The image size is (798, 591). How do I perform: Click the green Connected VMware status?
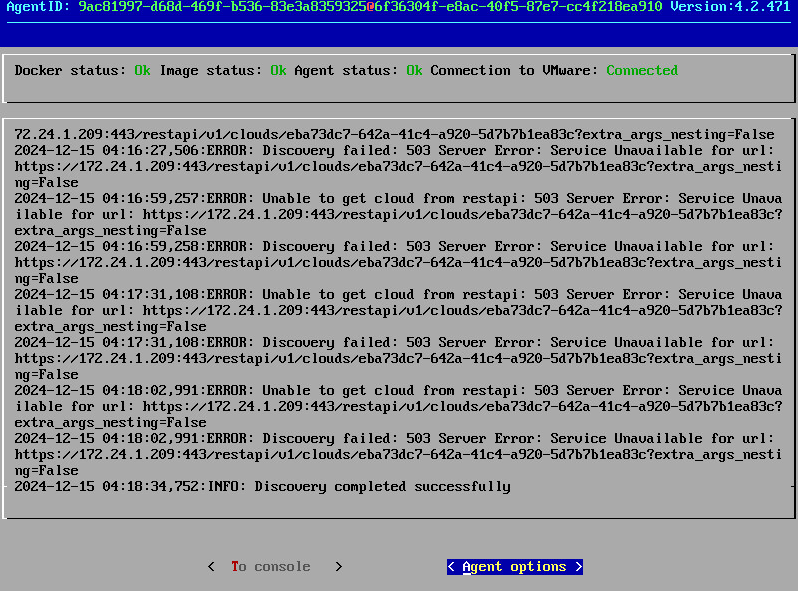(x=642, y=71)
